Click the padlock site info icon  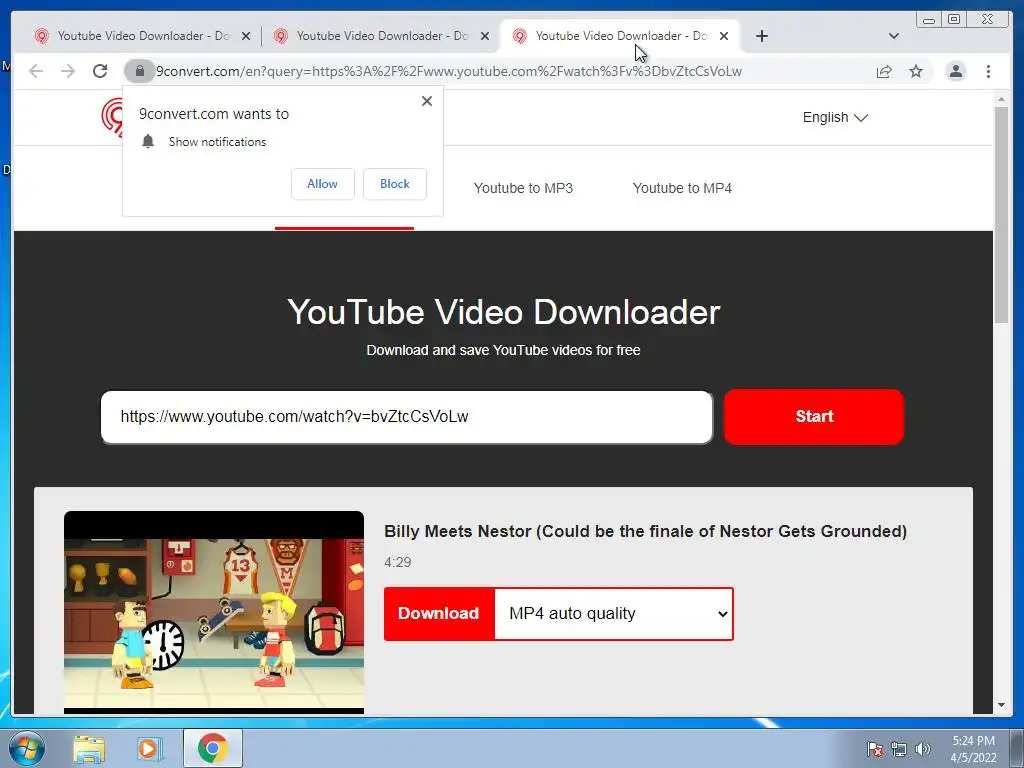[x=139, y=71]
